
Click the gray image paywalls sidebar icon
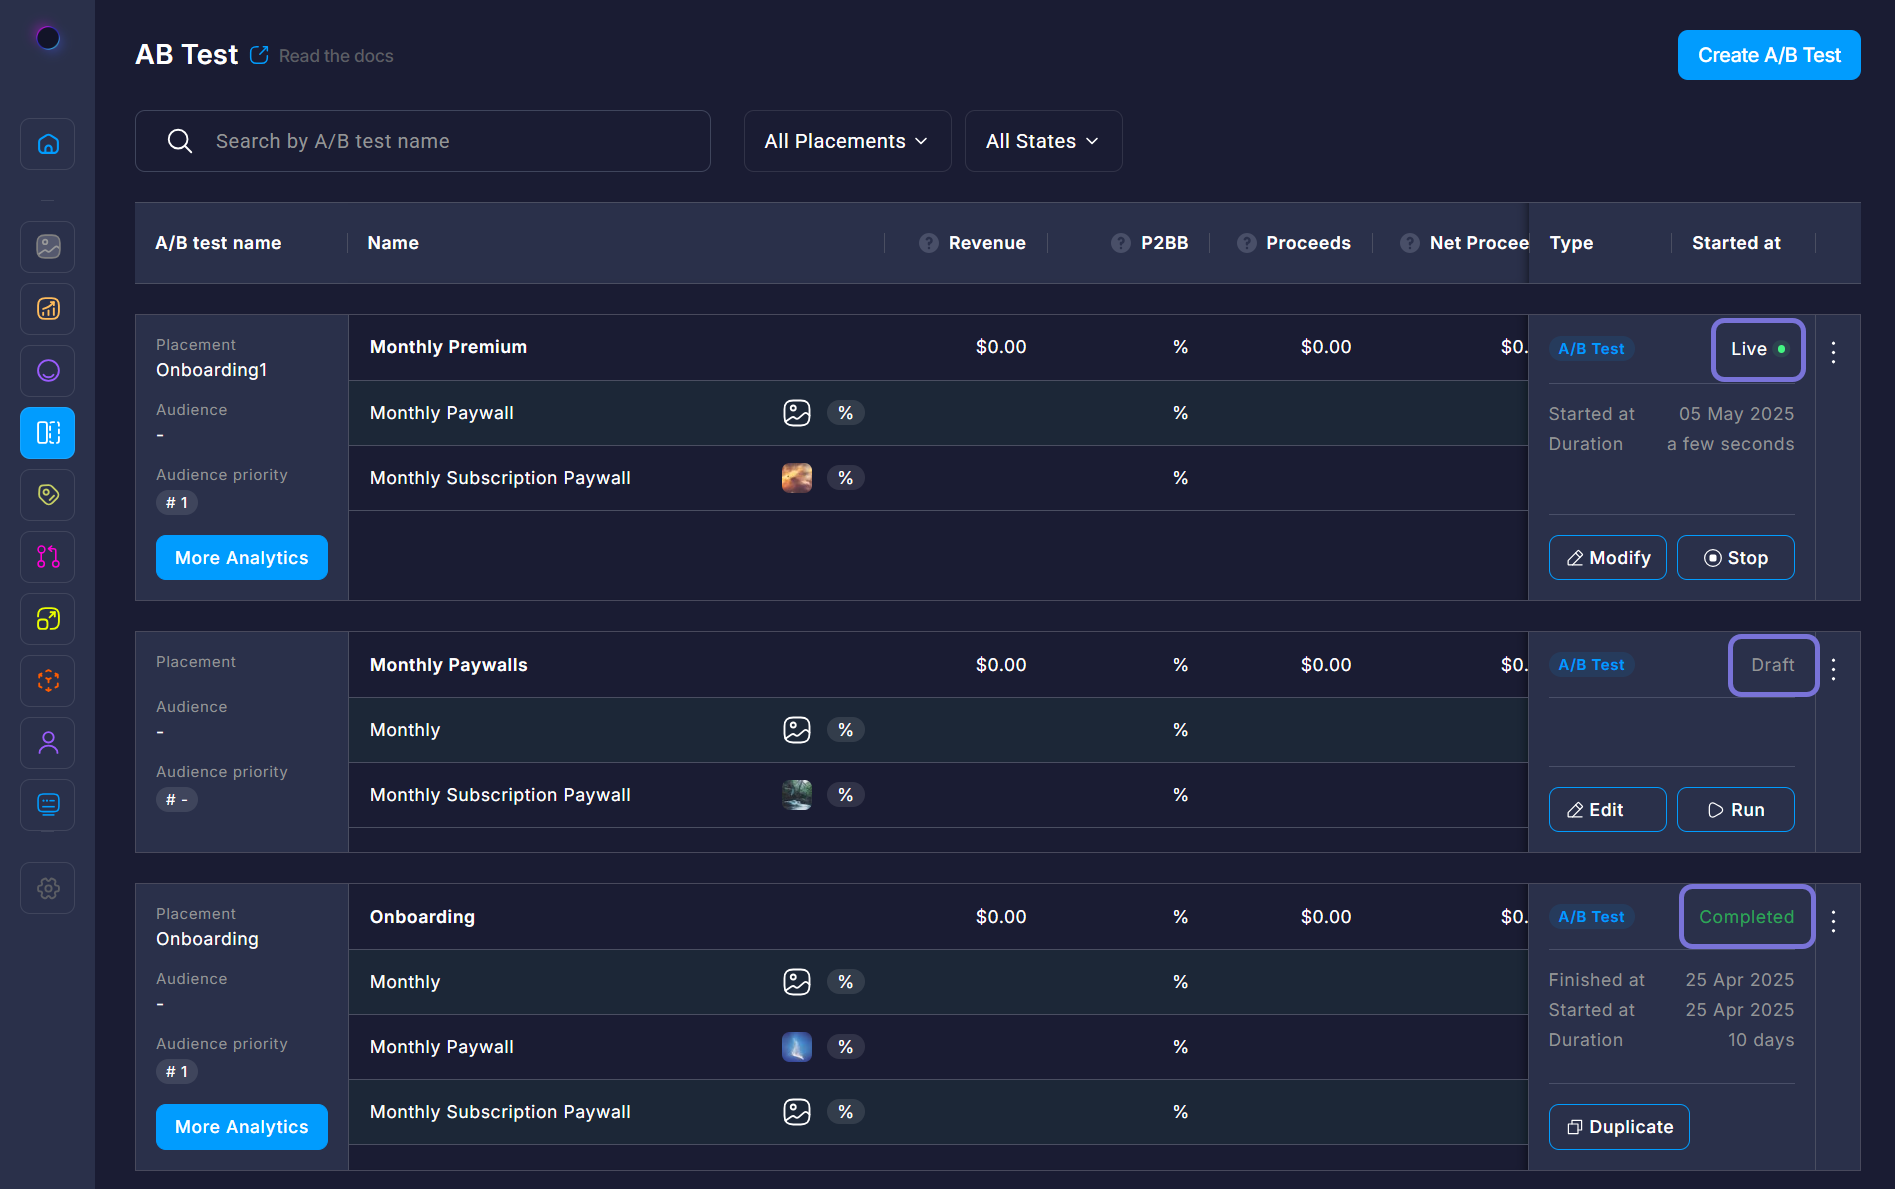pos(48,247)
